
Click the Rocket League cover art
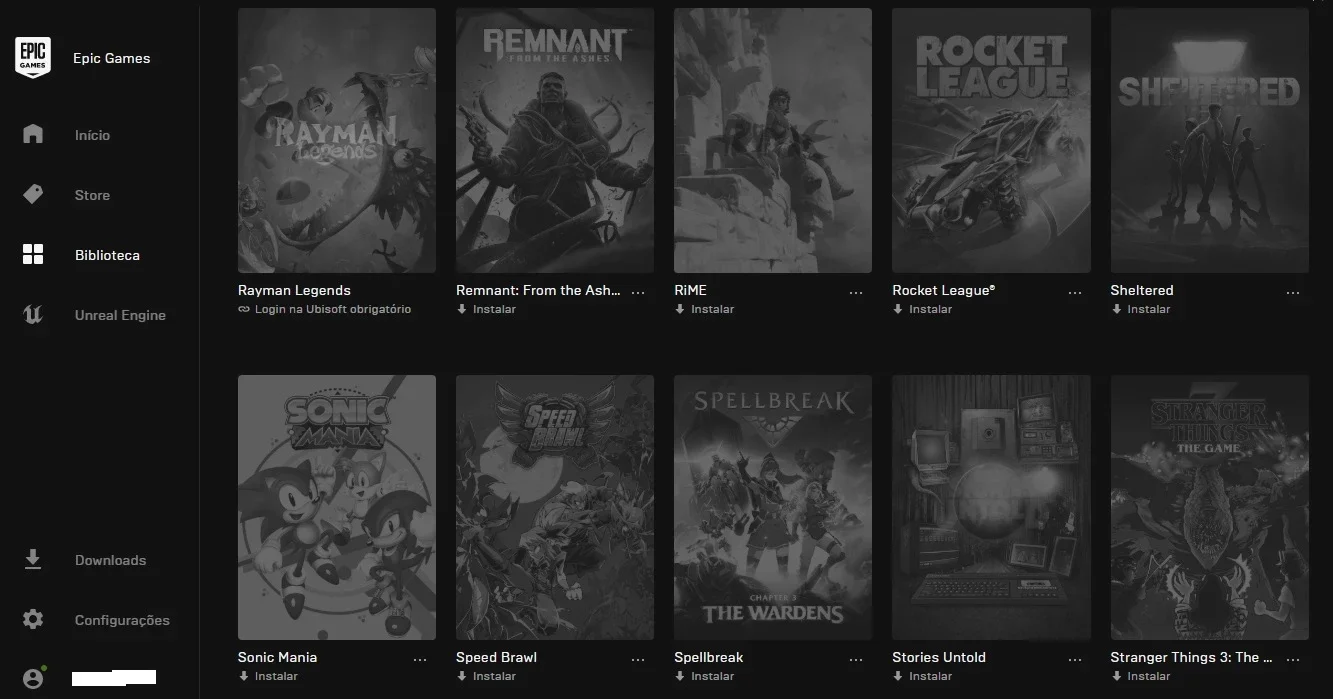(x=991, y=140)
